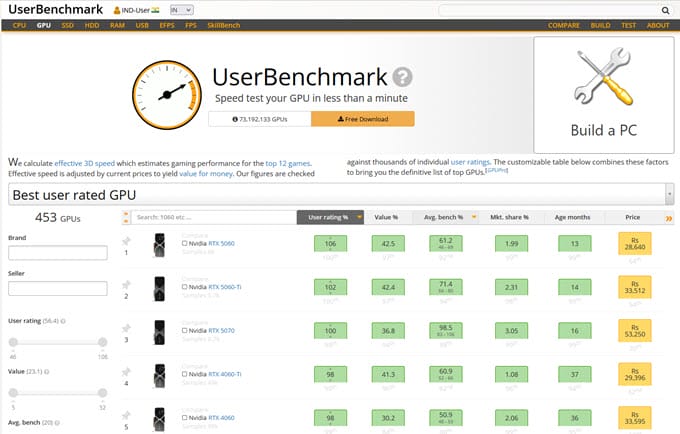This screenshot has width=680, height=434.
Task: Follow the top 12 games link
Action: pos(288,163)
